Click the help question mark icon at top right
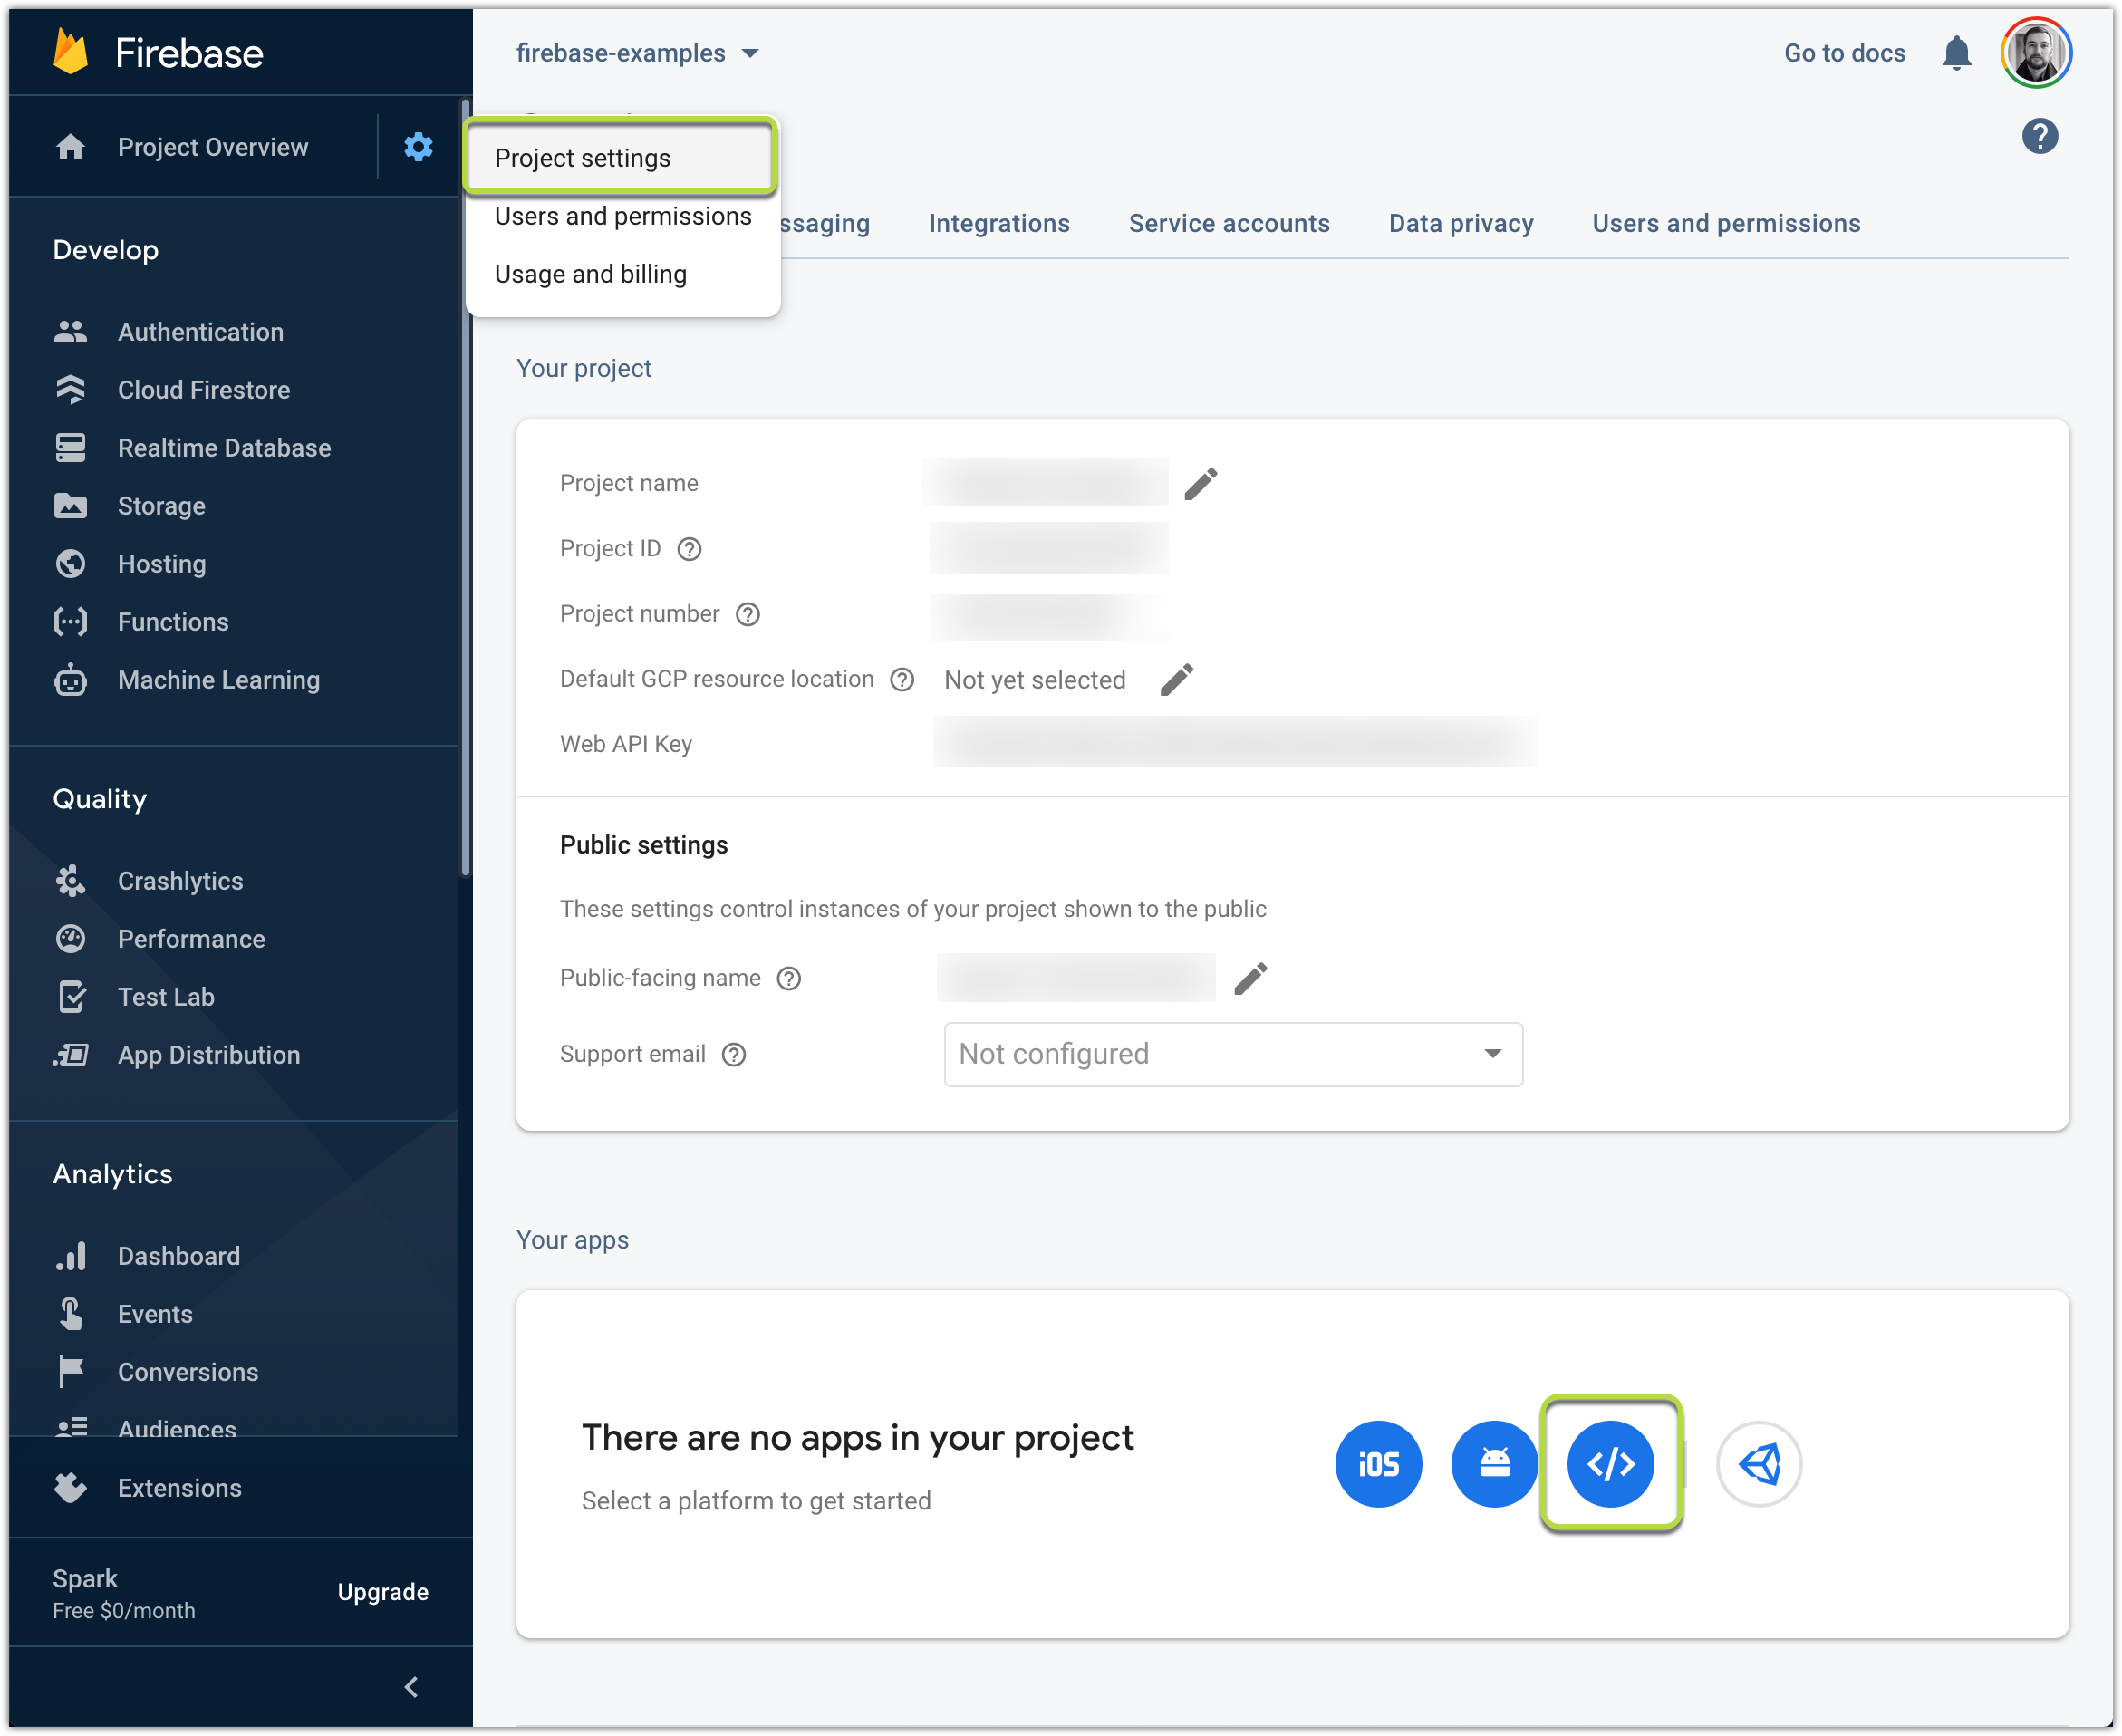The height and width of the screenshot is (1736, 2122). [2039, 136]
